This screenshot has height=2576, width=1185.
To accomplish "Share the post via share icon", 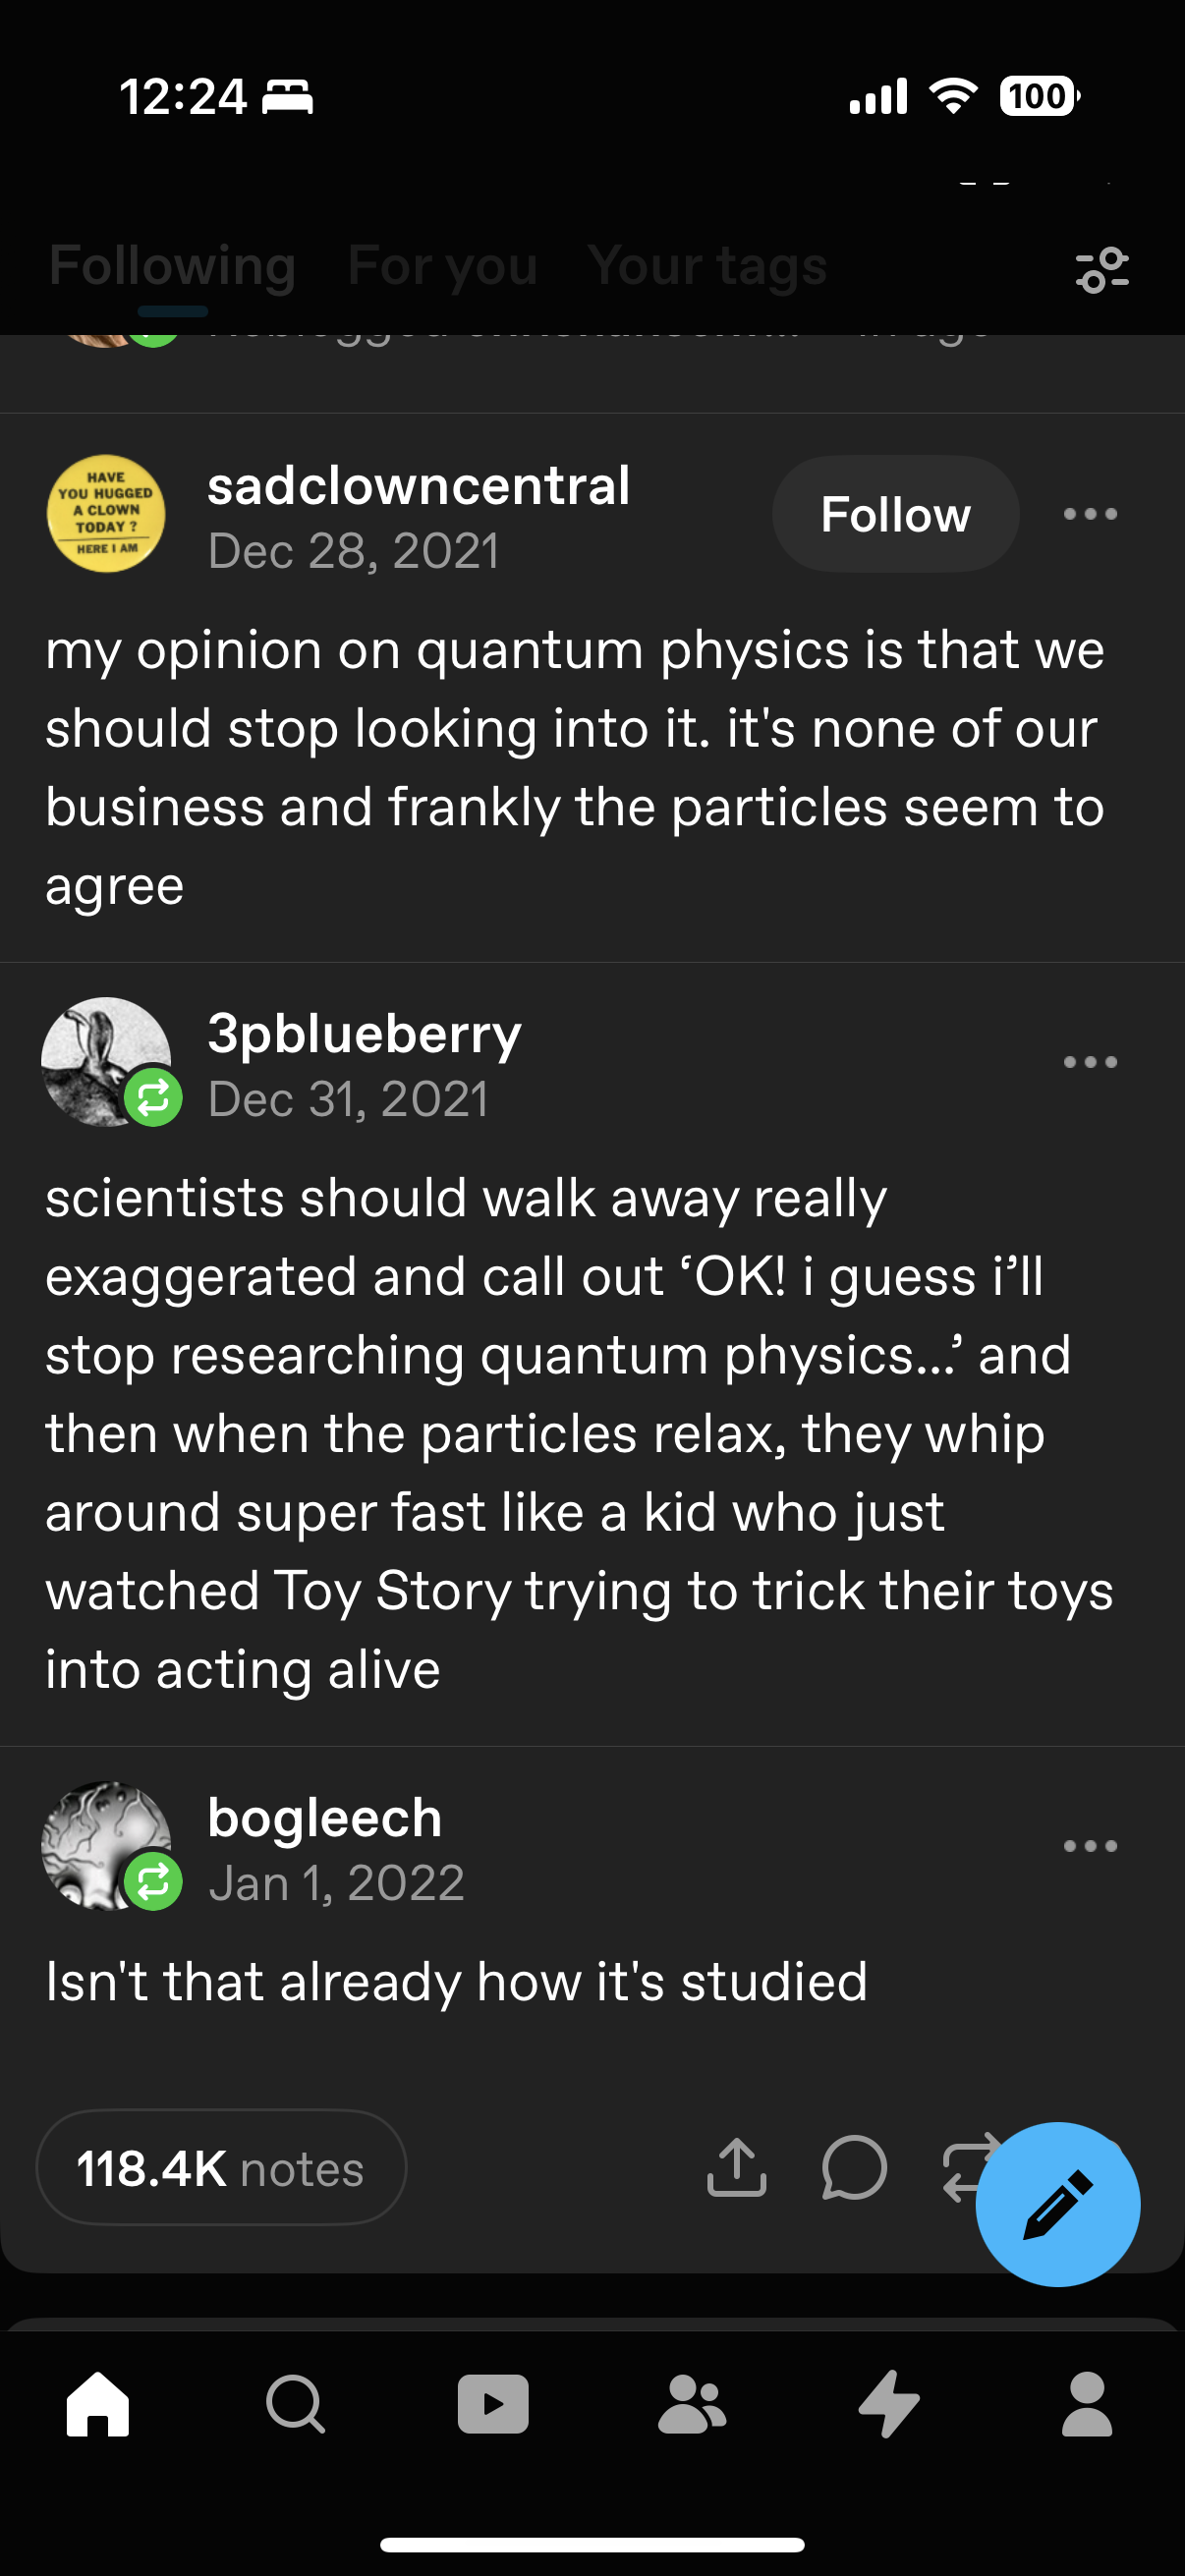I will point(736,2168).
